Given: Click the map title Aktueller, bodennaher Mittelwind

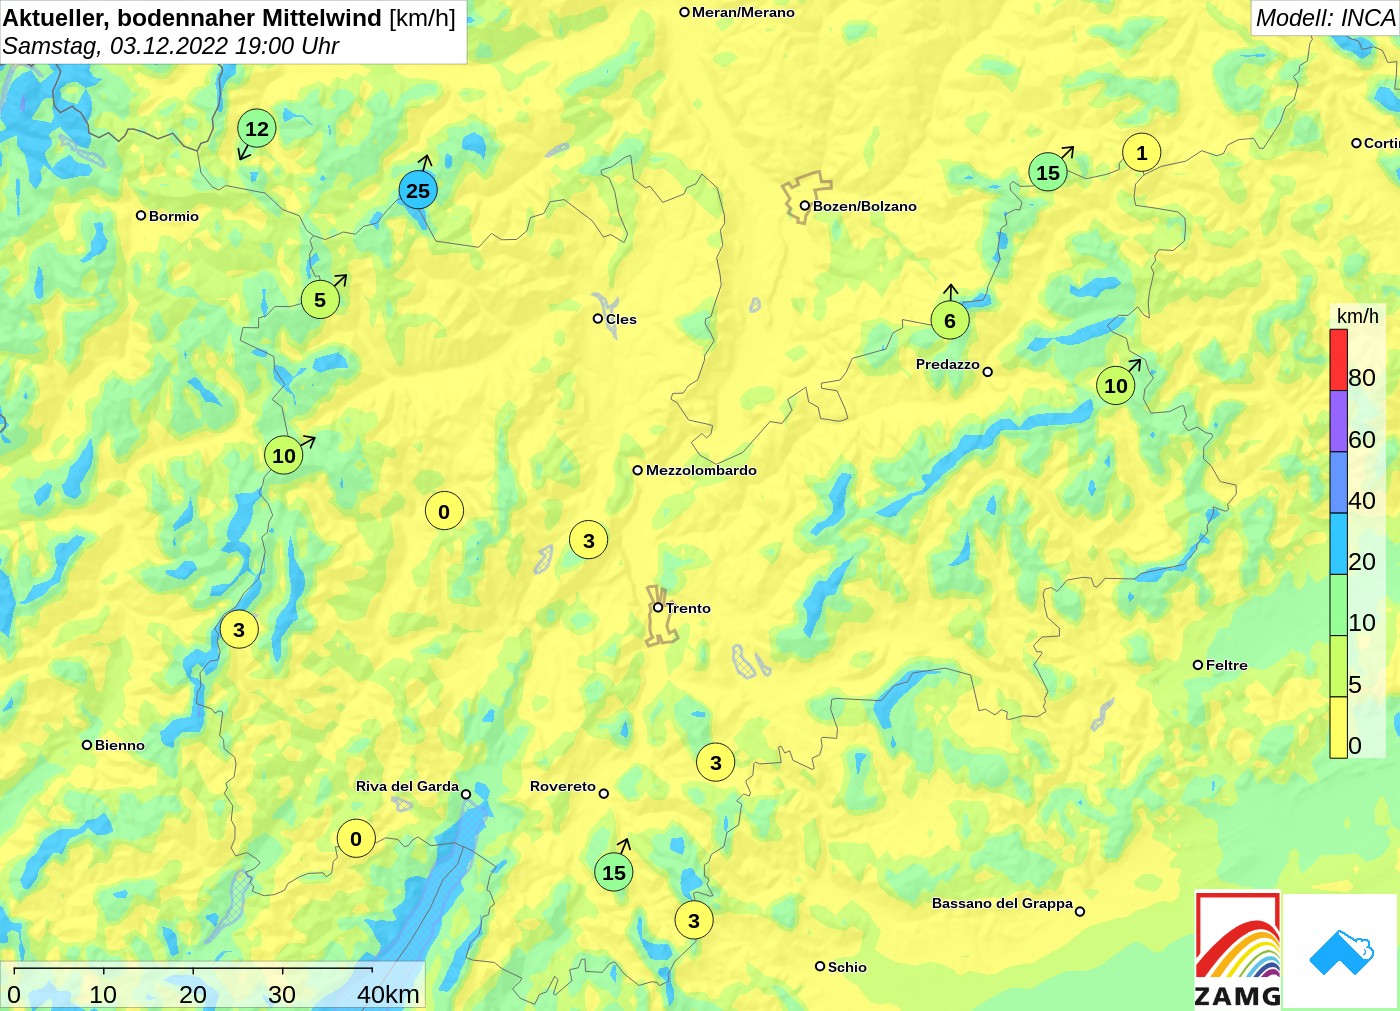Looking at the screenshot, I should [192, 18].
